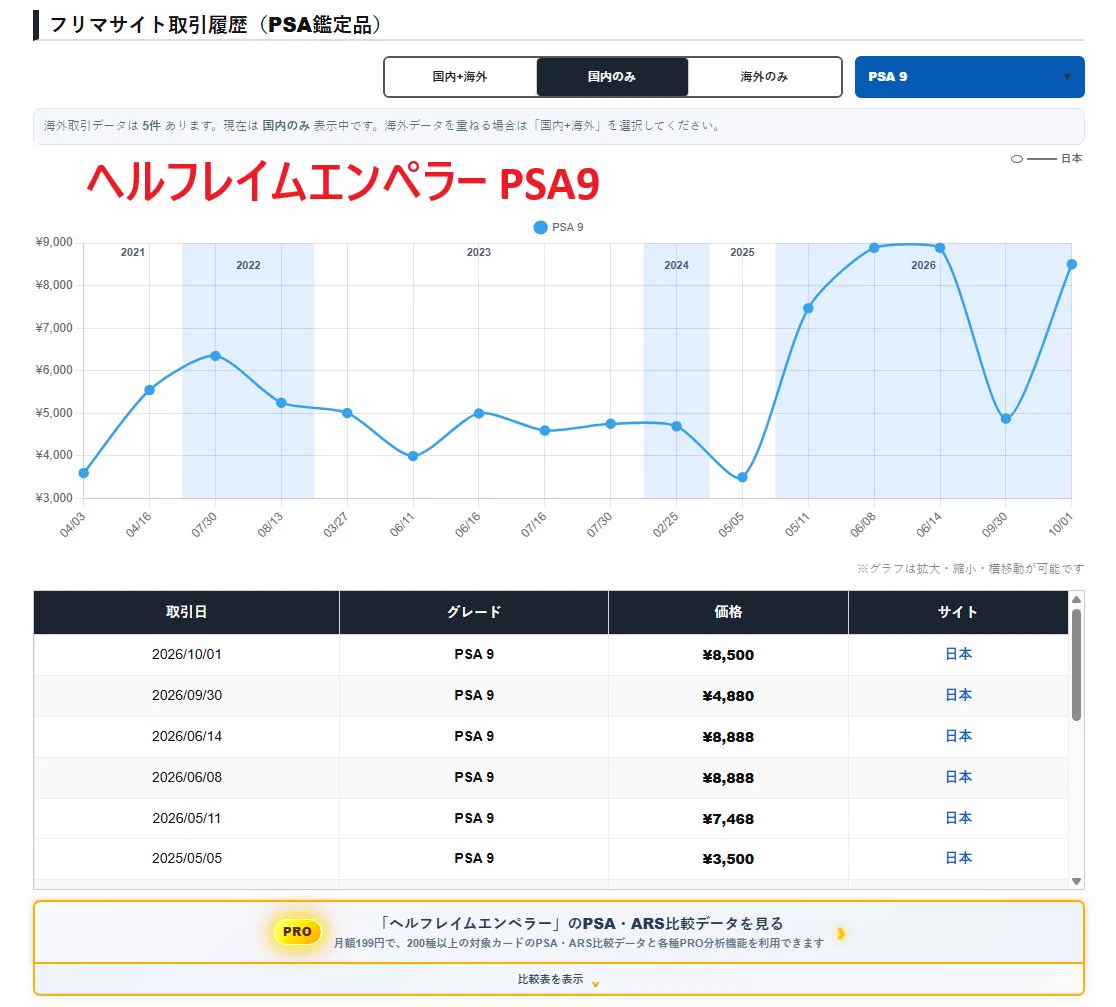This screenshot has height=1007, width=1116.
Task: Click the yellow chevron arrow on PRO banner
Action: tap(841, 933)
